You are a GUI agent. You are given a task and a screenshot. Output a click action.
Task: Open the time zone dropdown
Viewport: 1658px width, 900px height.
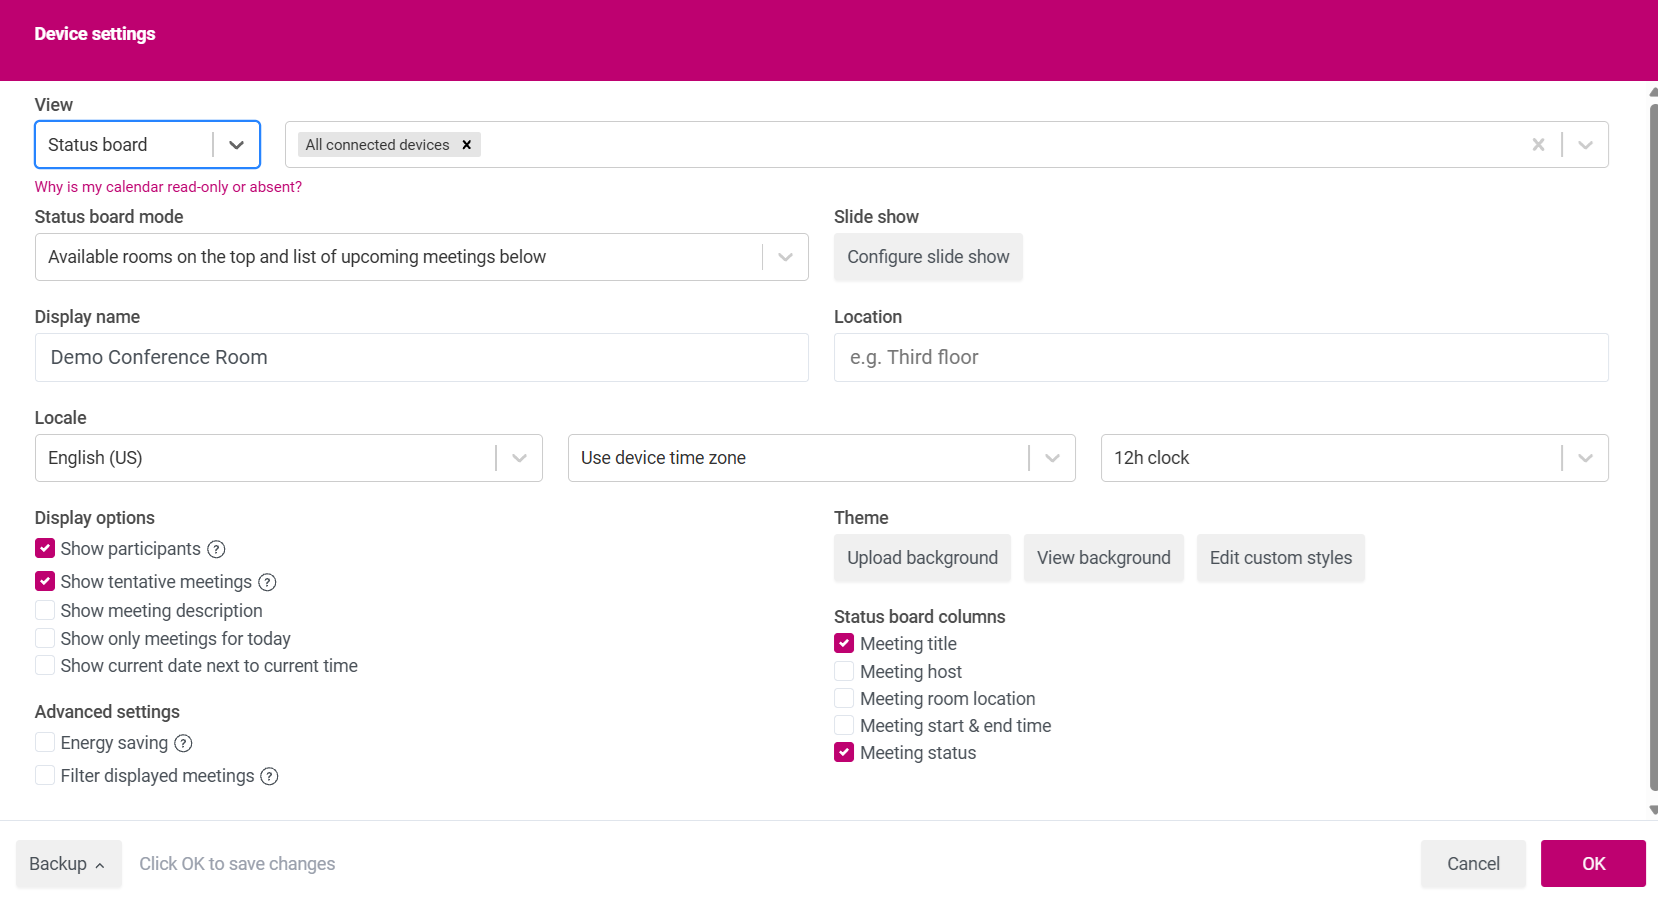tap(821, 458)
